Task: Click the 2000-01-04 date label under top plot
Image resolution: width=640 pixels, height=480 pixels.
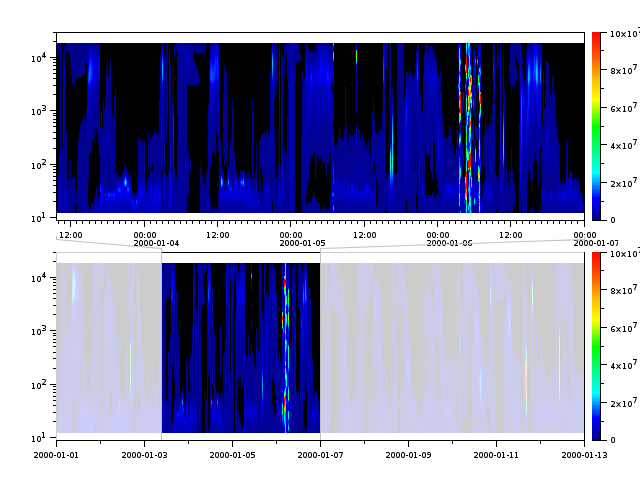Action: [156, 243]
